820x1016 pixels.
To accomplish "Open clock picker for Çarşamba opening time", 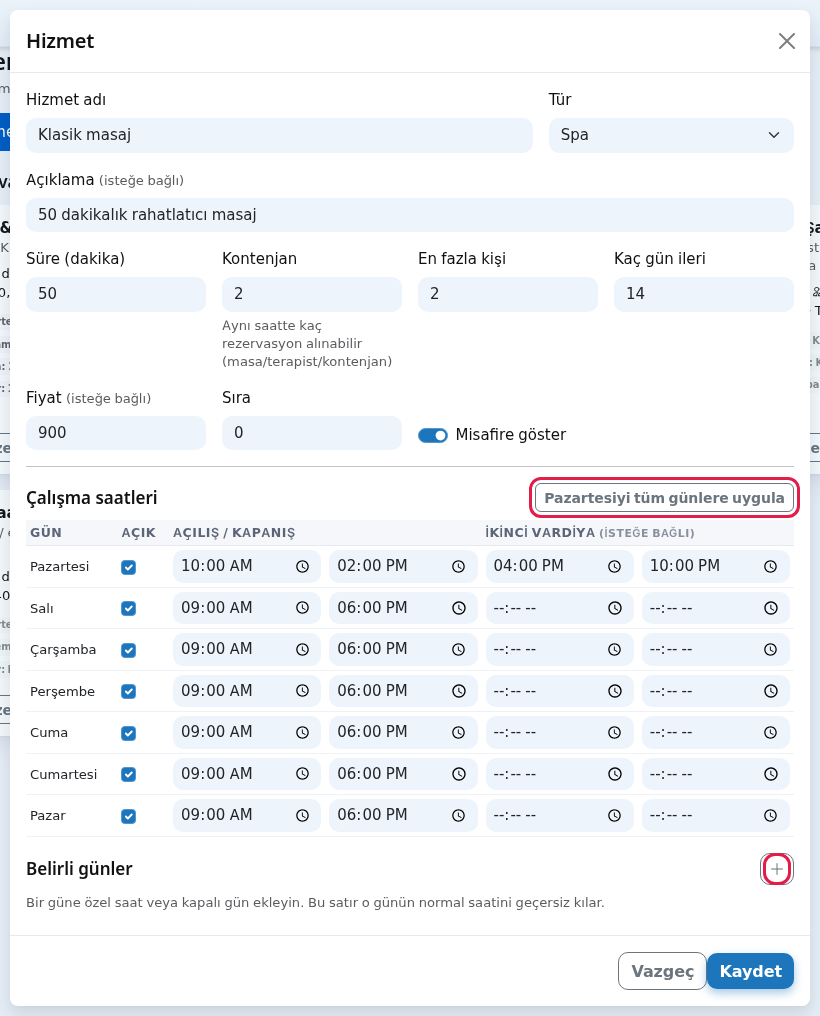I will click(302, 649).
